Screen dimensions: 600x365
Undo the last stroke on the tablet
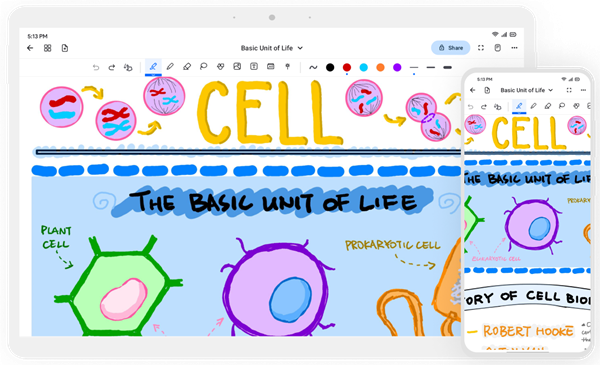96,67
